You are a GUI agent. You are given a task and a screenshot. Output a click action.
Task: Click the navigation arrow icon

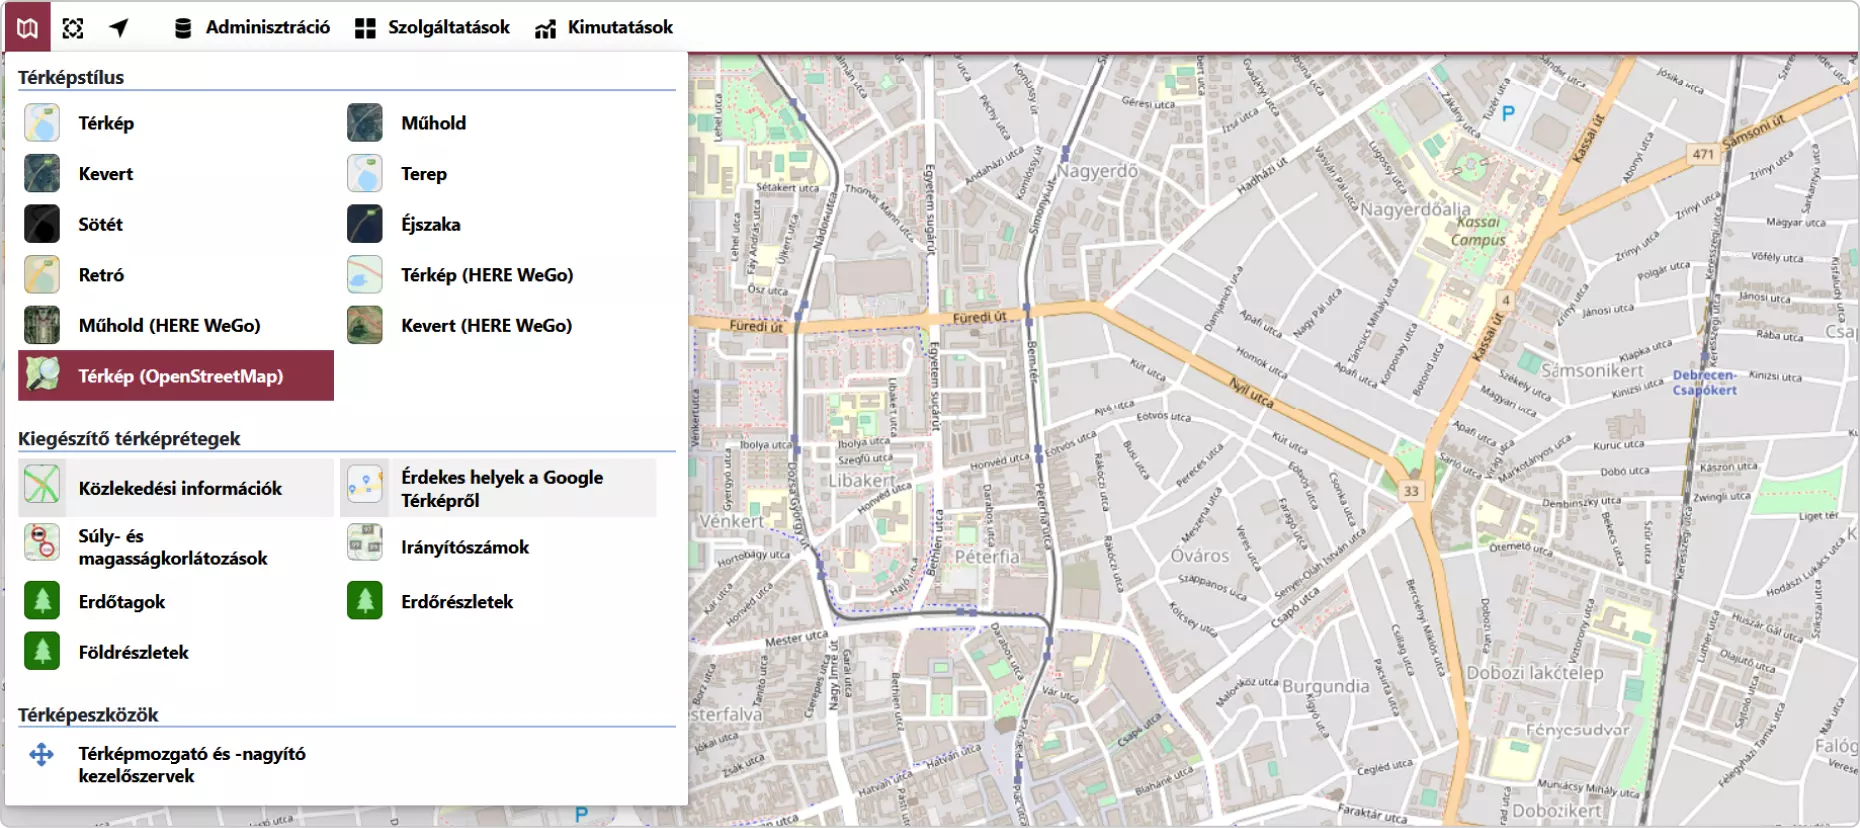point(119,28)
